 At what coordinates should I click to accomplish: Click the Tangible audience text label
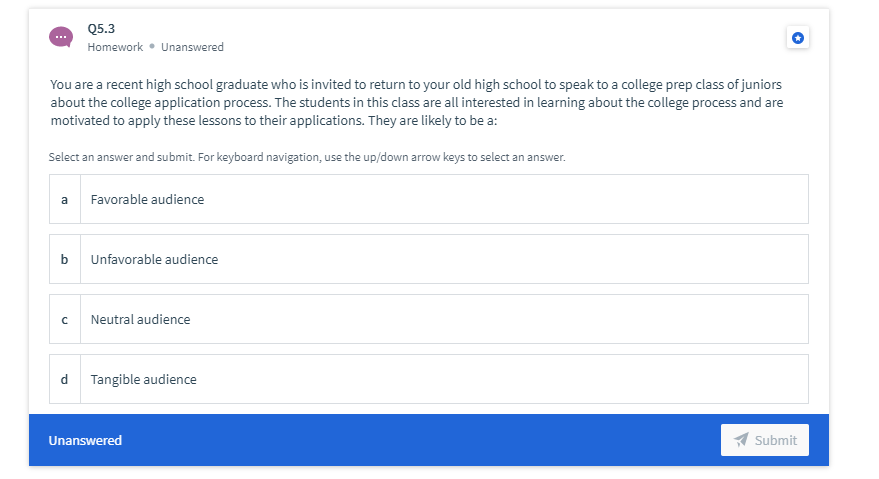[144, 379]
